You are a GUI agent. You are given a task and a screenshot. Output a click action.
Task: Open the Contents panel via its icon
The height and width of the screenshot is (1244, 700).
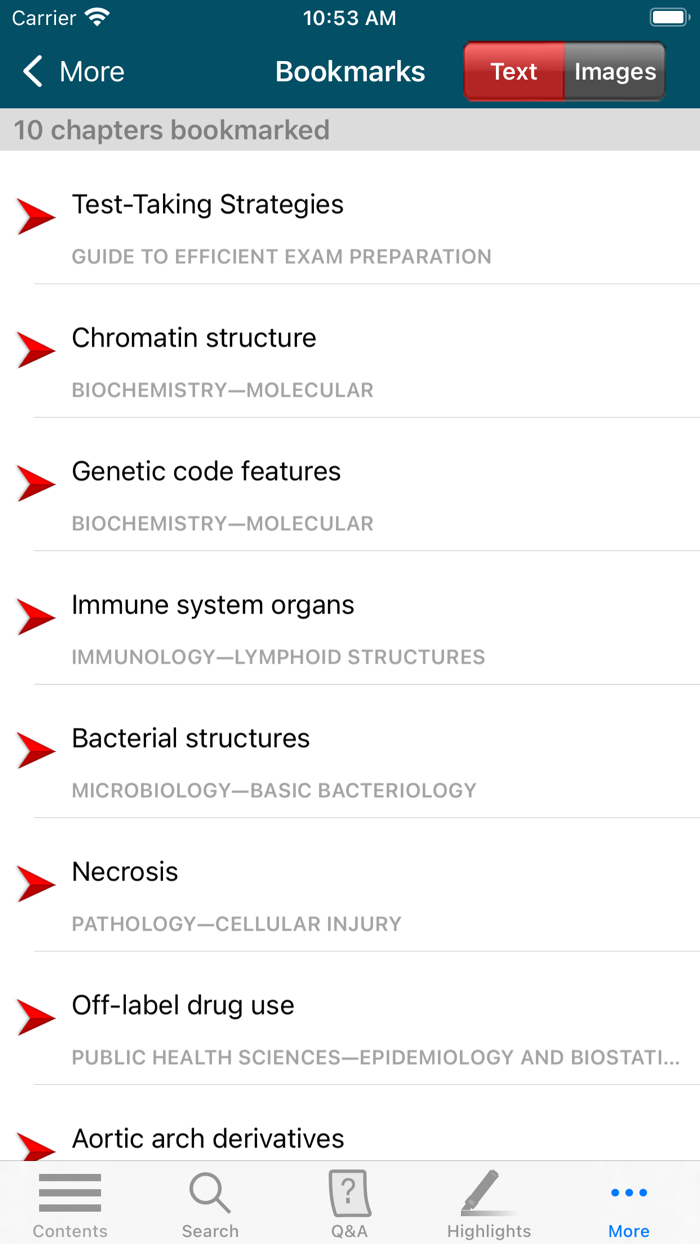[x=69, y=1203]
